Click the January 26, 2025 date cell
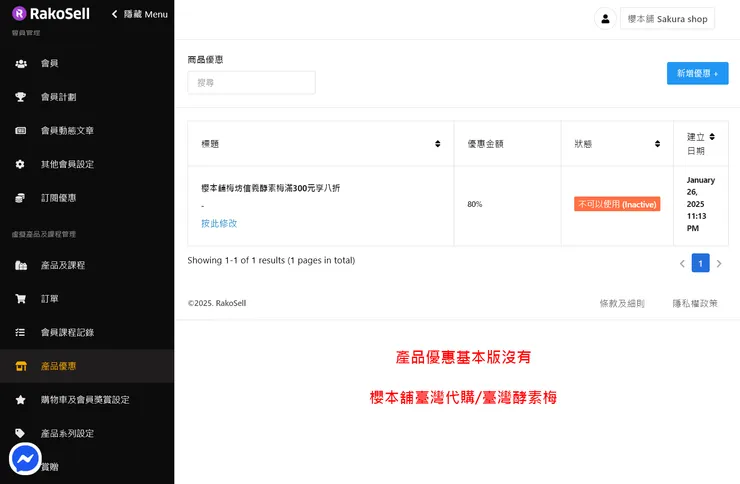 pos(700,204)
